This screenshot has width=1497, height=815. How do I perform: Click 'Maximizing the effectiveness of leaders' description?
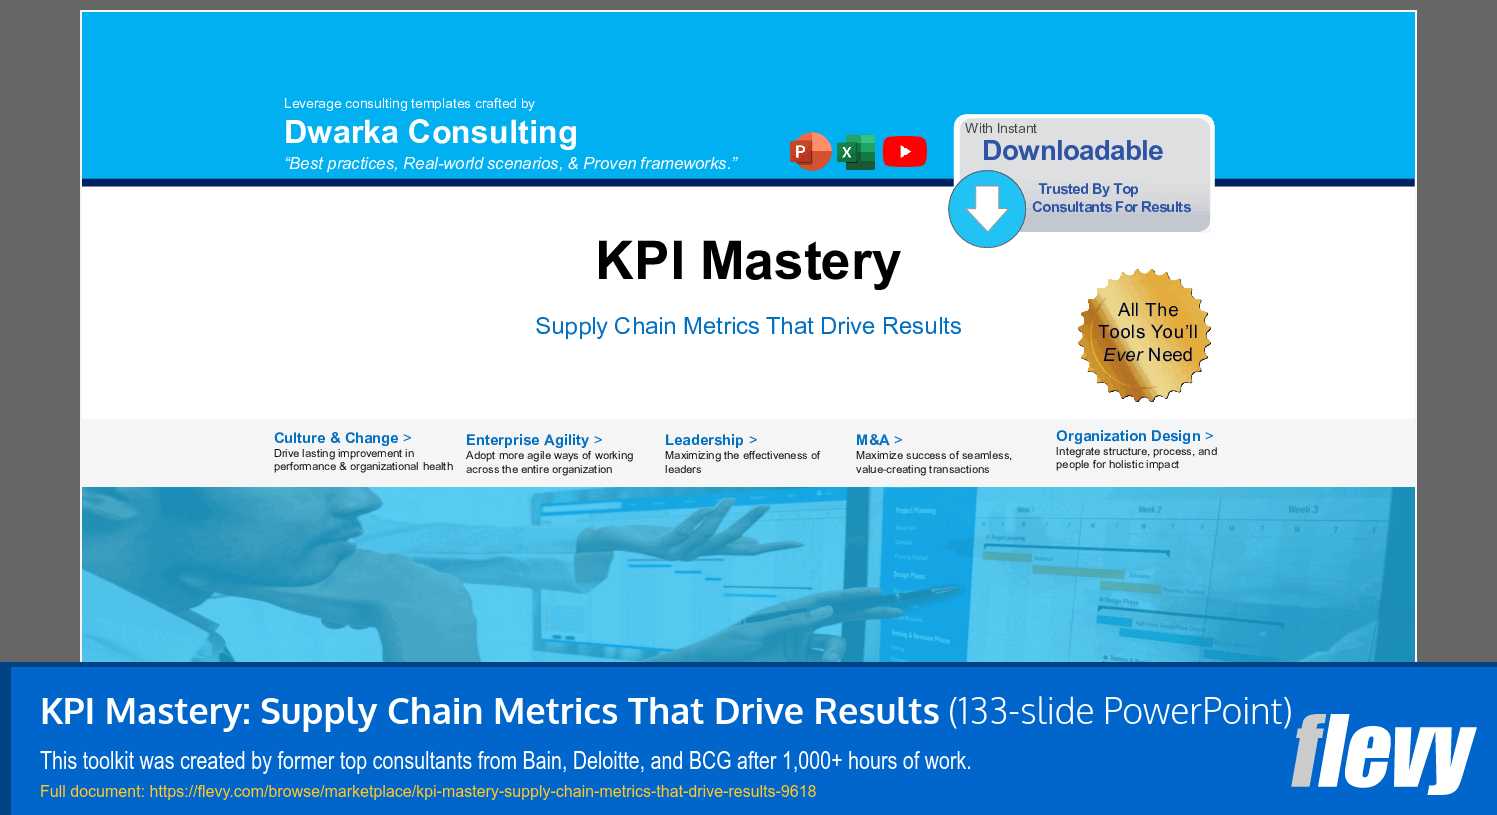pyautogui.click(x=742, y=462)
